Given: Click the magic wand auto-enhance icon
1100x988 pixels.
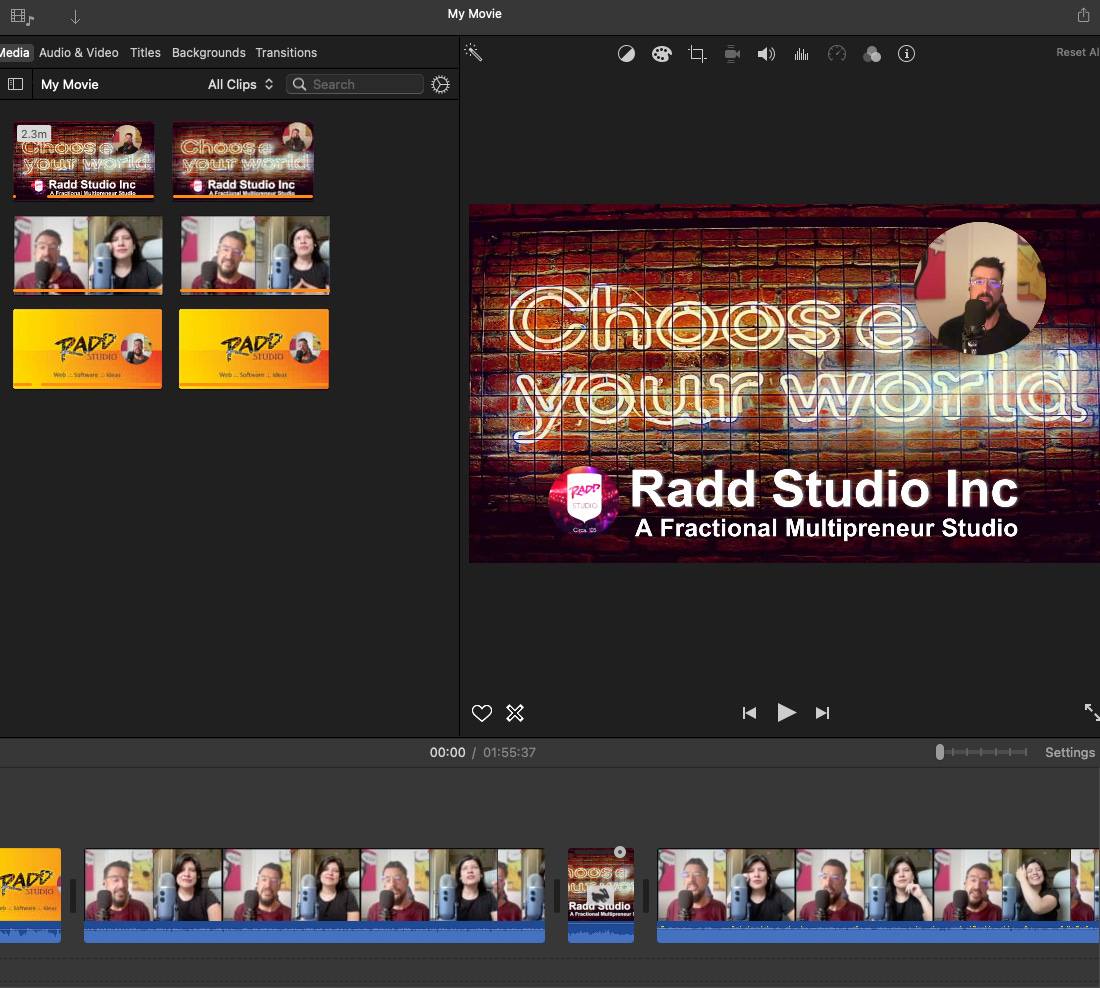Looking at the screenshot, I should 474,53.
